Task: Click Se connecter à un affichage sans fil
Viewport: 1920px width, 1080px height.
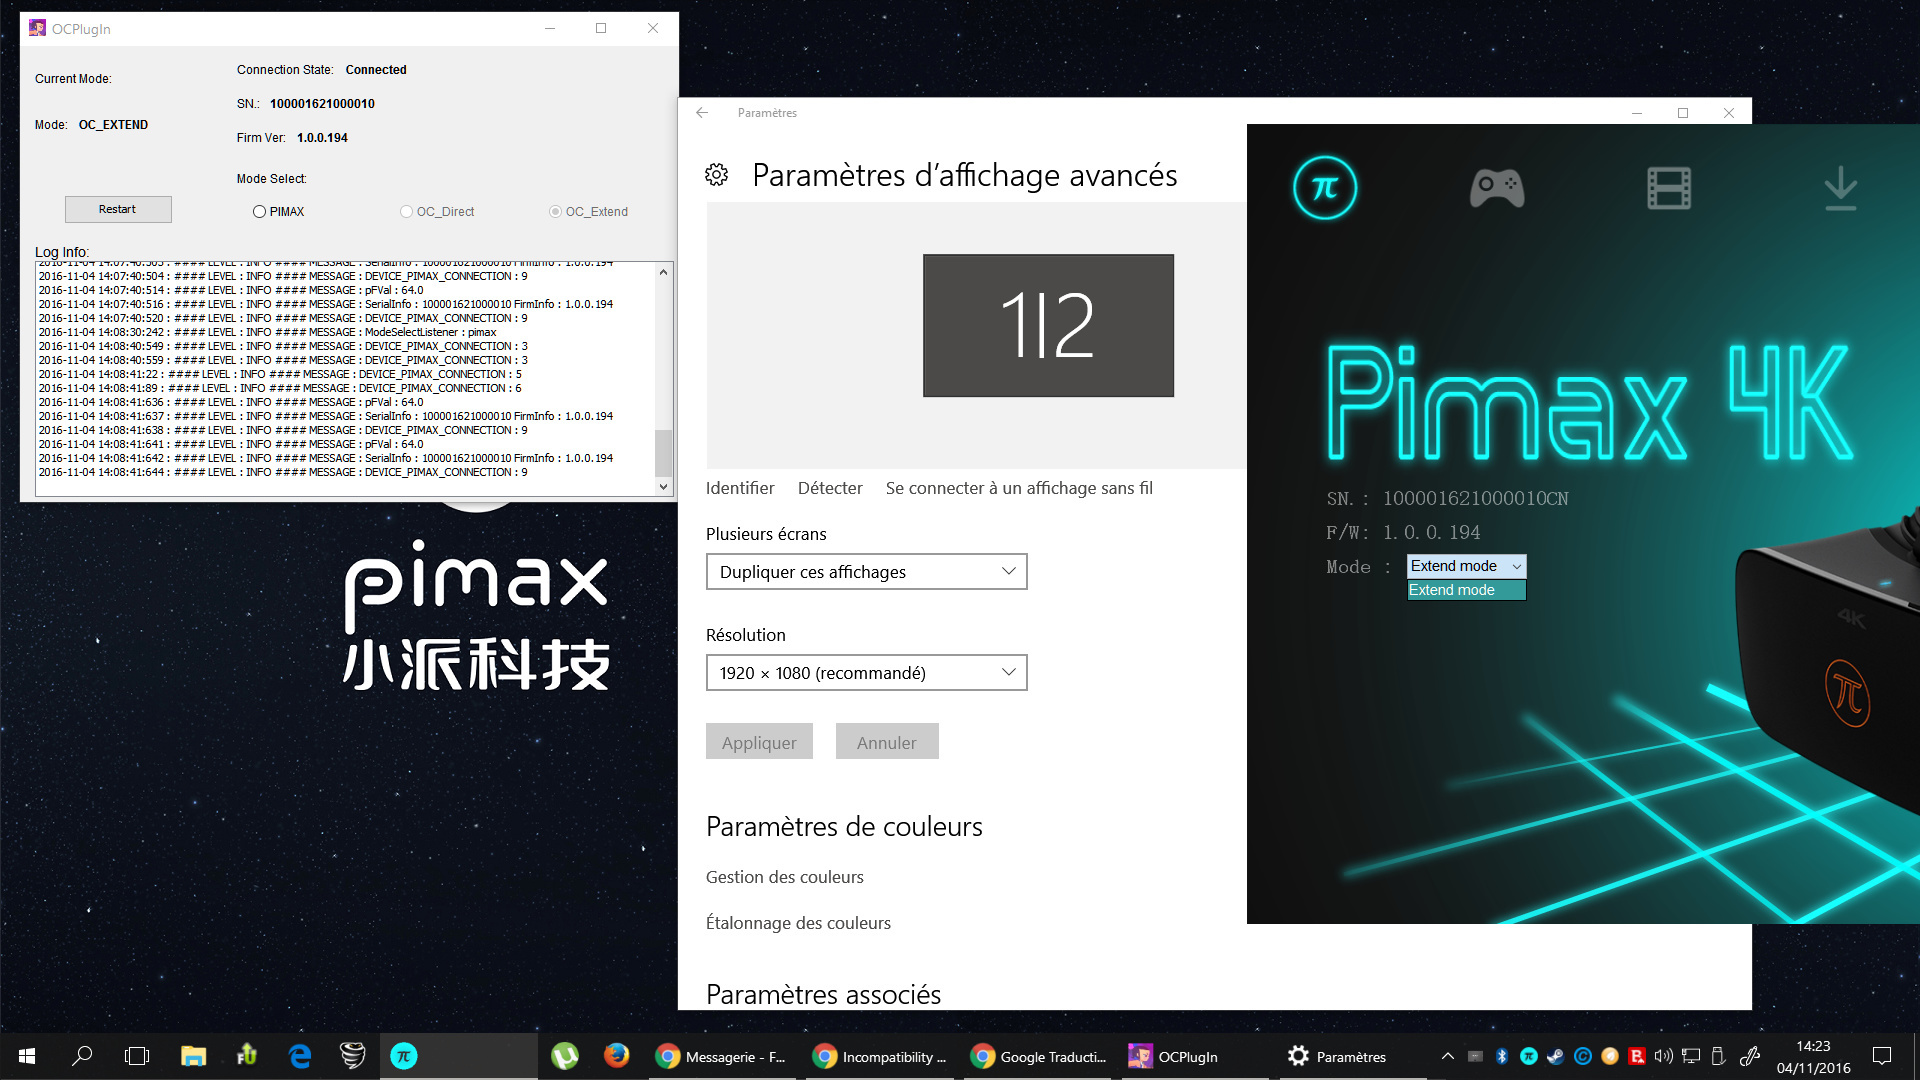Action: (x=1019, y=488)
